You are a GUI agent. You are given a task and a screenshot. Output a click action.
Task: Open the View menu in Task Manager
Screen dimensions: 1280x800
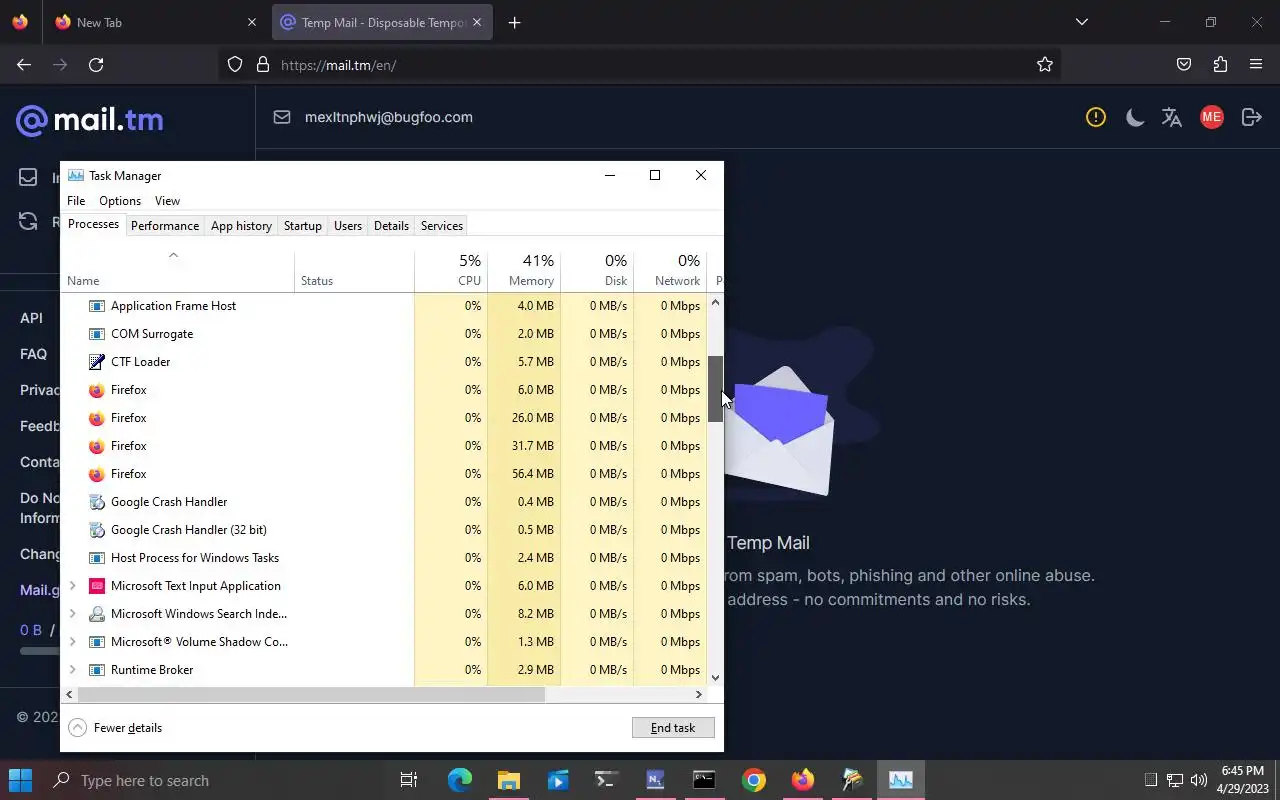click(x=167, y=201)
